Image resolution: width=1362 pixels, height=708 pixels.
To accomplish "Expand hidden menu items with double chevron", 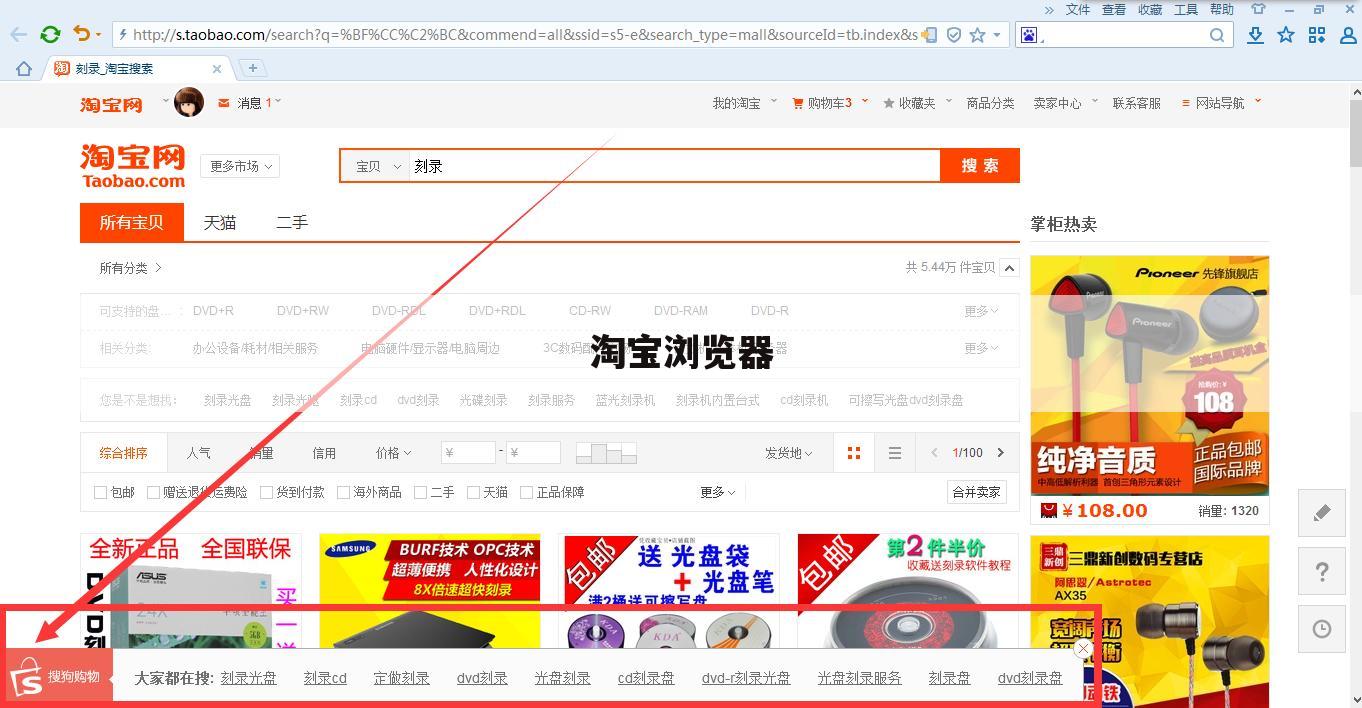I will 1049,9.
